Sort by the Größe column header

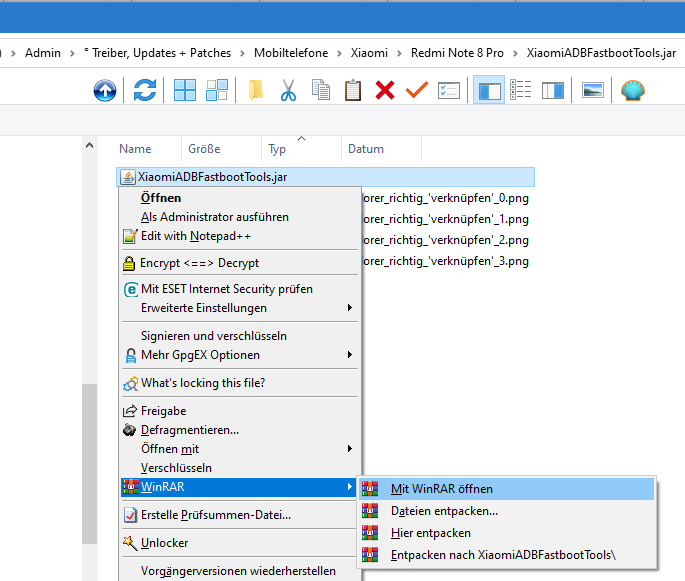(x=221, y=149)
